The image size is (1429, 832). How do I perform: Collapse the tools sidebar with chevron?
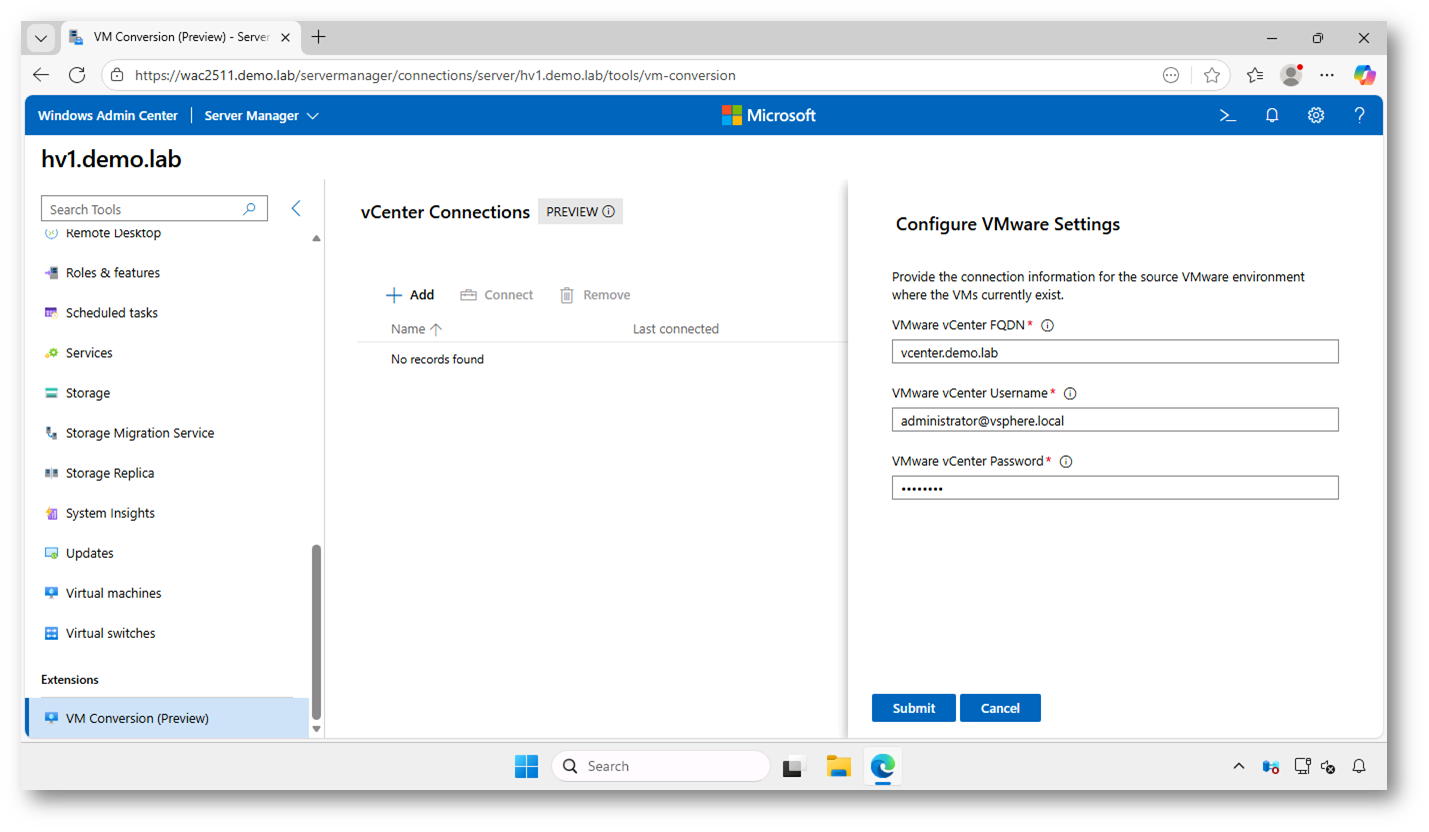coord(296,208)
